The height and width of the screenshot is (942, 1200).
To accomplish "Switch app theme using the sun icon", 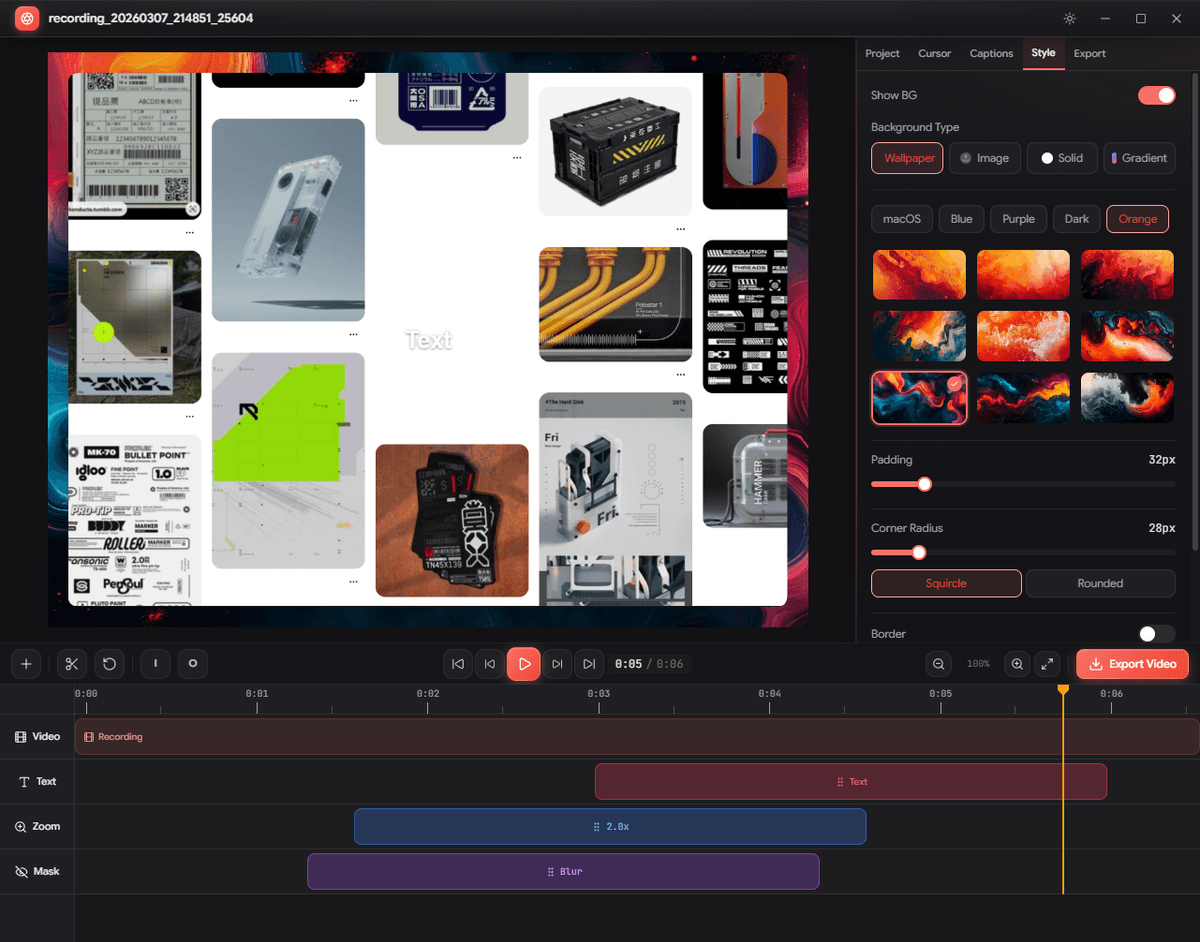I will click(x=1069, y=18).
